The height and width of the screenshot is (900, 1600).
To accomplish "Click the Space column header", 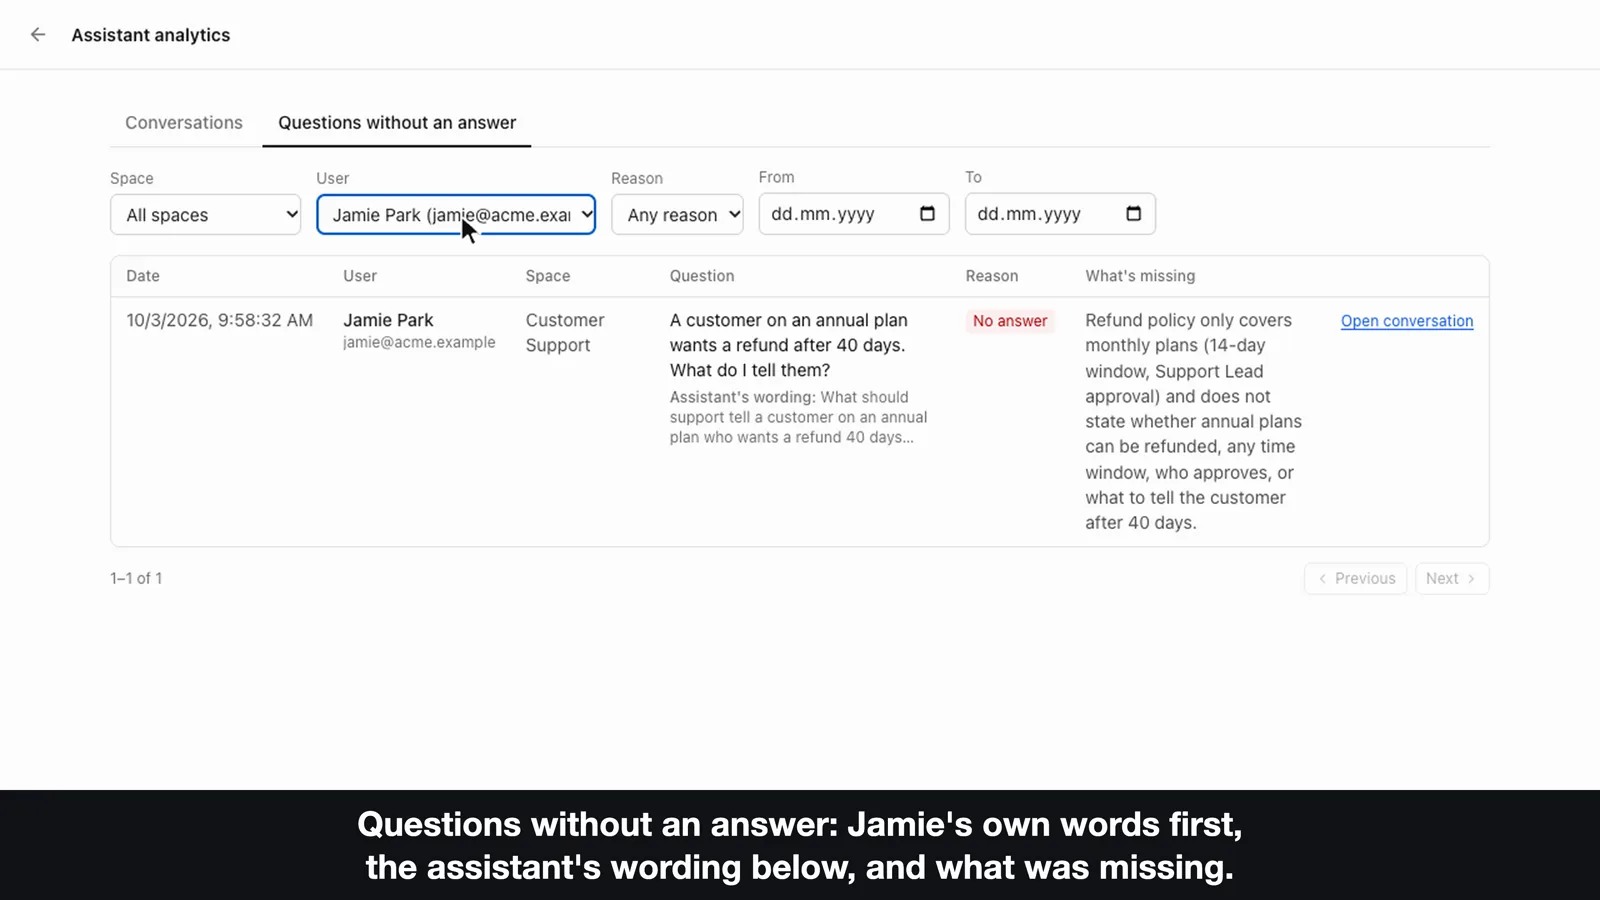I will tap(548, 276).
